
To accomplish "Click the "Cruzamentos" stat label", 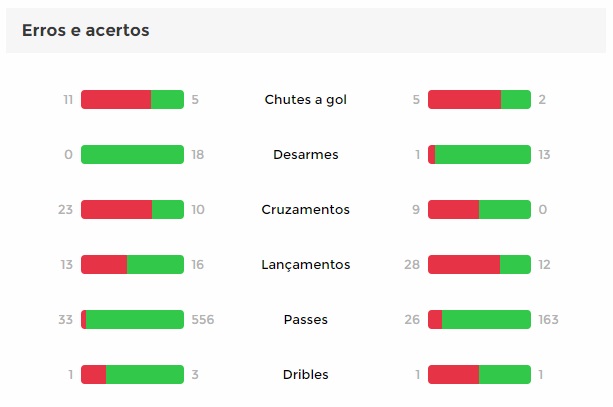I will pos(306,210).
